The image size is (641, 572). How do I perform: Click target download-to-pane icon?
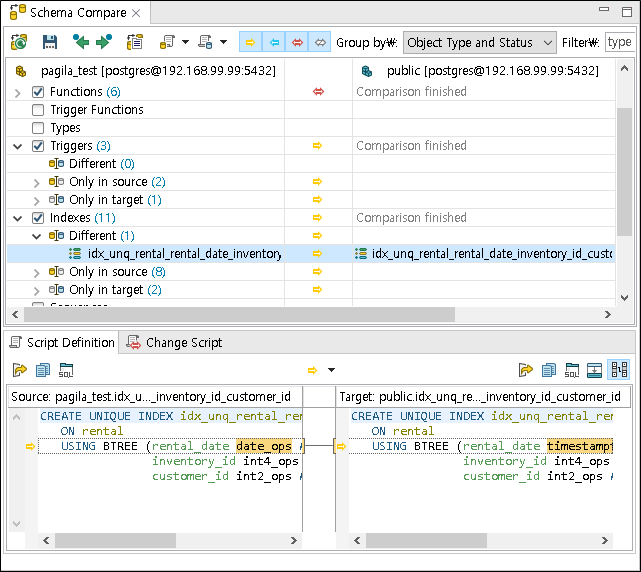point(594,370)
